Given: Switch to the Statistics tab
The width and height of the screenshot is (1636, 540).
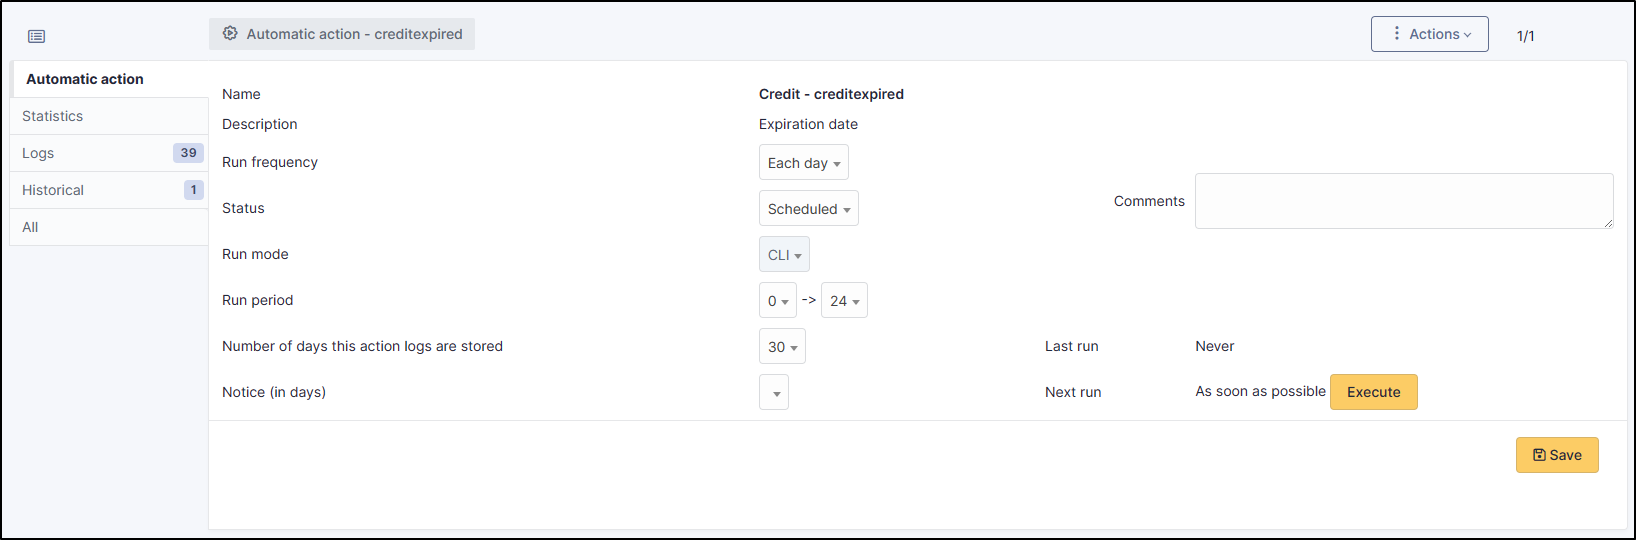Looking at the screenshot, I should click(53, 116).
